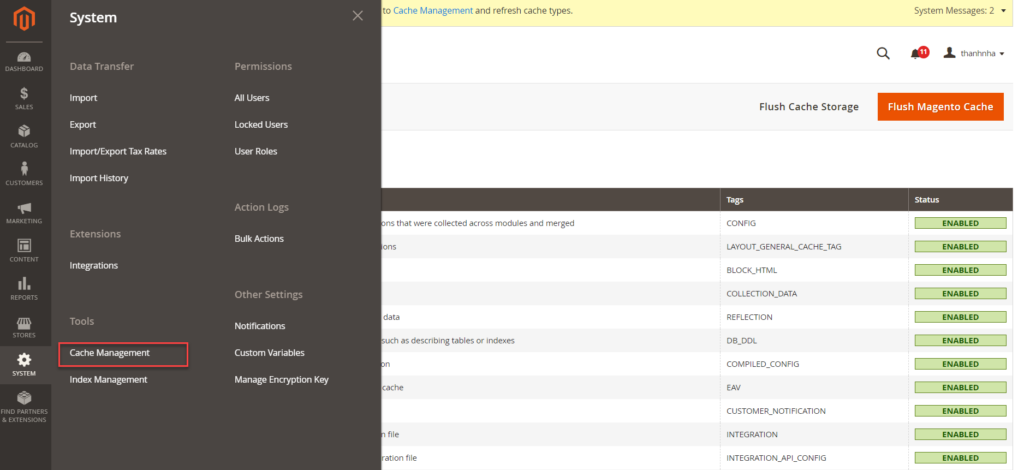The height and width of the screenshot is (470, 1024).
Task: Click the EAV tag cell
Action: click(x=814, y=388)
